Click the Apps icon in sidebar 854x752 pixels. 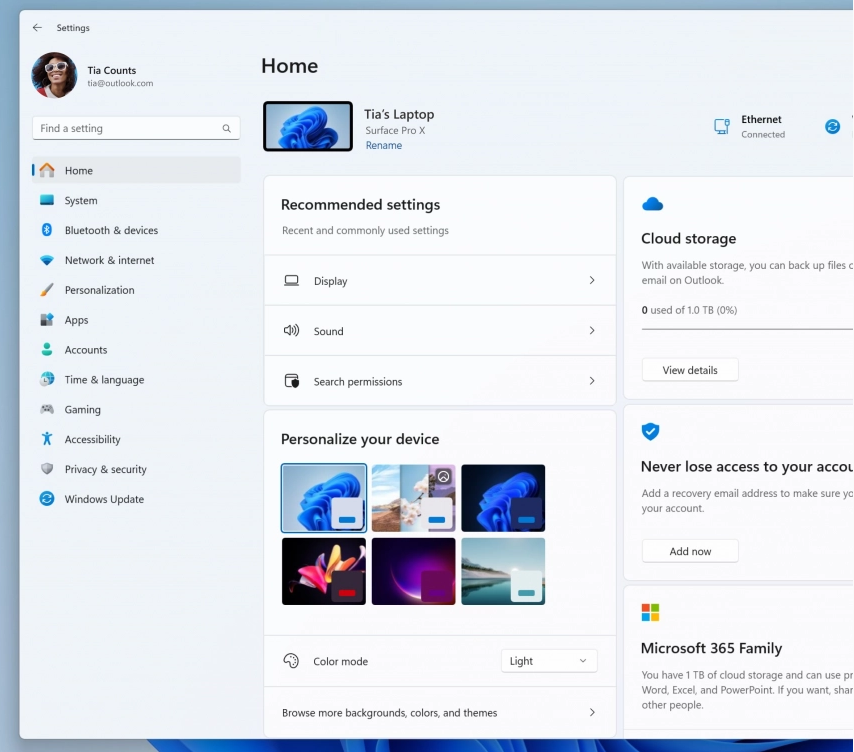(47, 320)
